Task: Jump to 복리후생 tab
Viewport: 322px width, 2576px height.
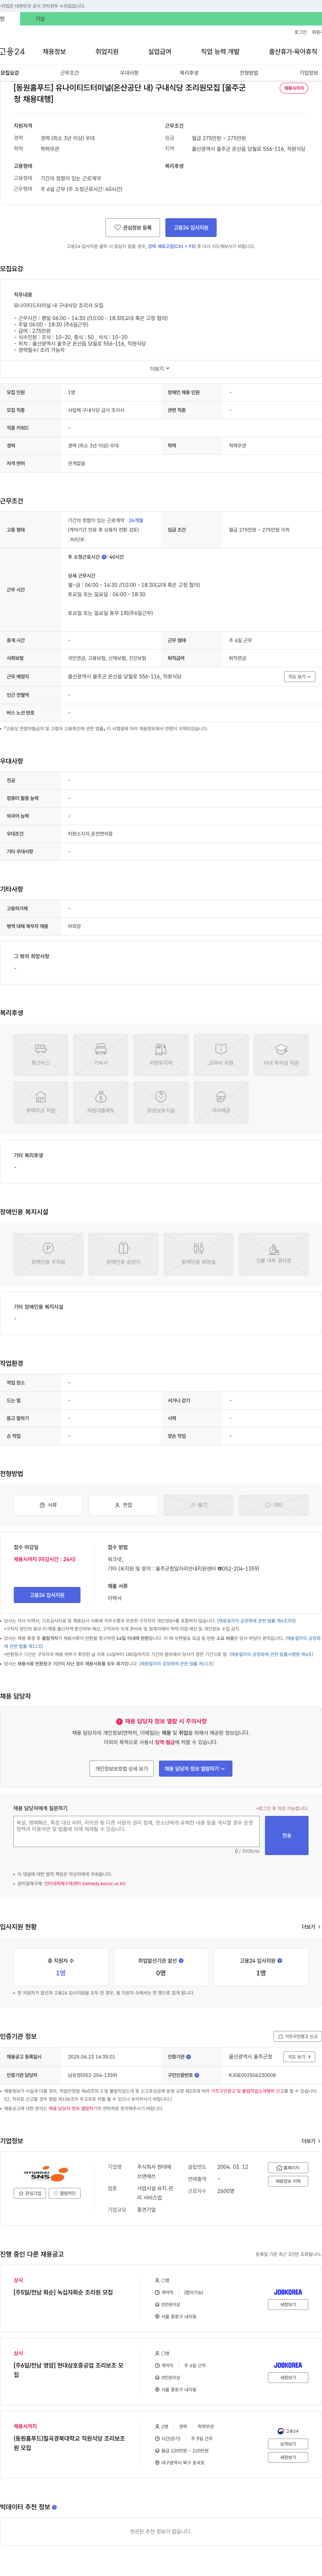Action: tap(189, 73)
